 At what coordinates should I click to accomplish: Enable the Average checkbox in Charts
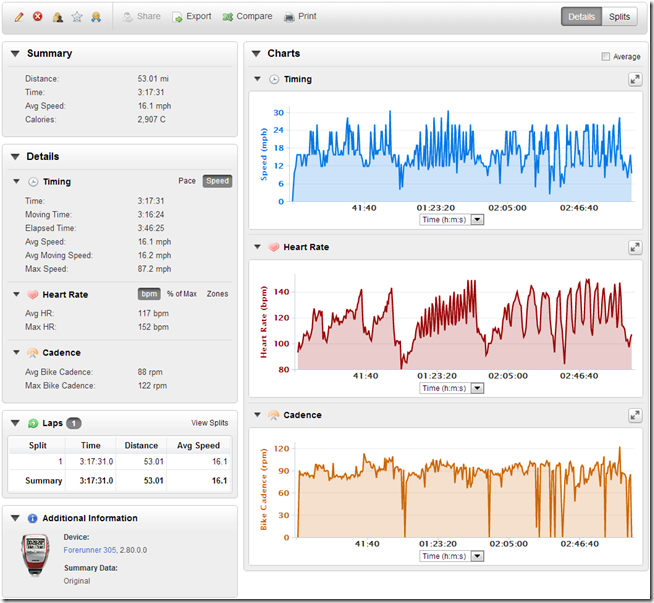pos(606,57)
